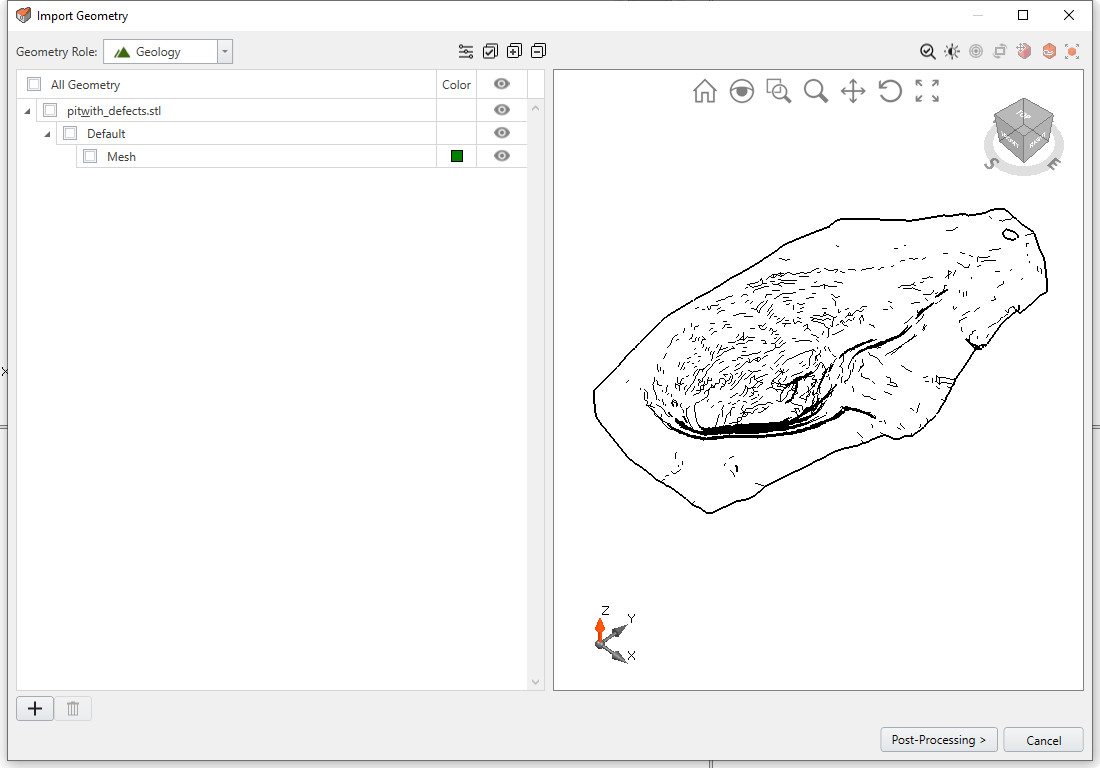Open the geometry settings sliders icon
1100x768 pixels.
[x=466, y=51]
